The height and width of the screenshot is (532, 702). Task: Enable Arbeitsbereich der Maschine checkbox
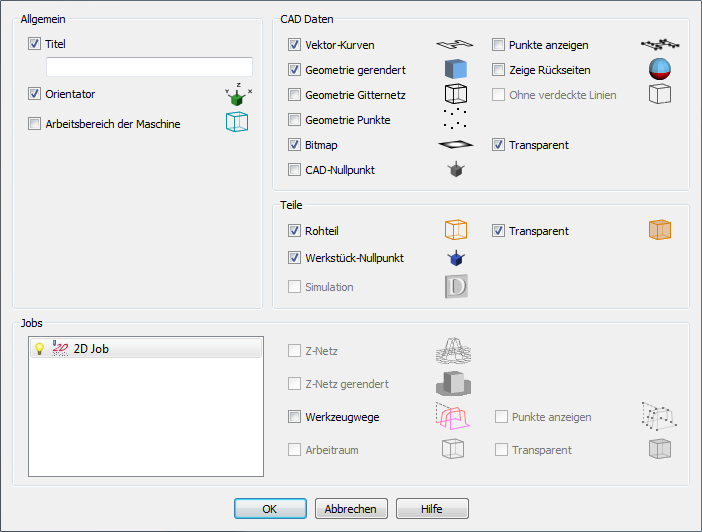click(x=34, y=124)
